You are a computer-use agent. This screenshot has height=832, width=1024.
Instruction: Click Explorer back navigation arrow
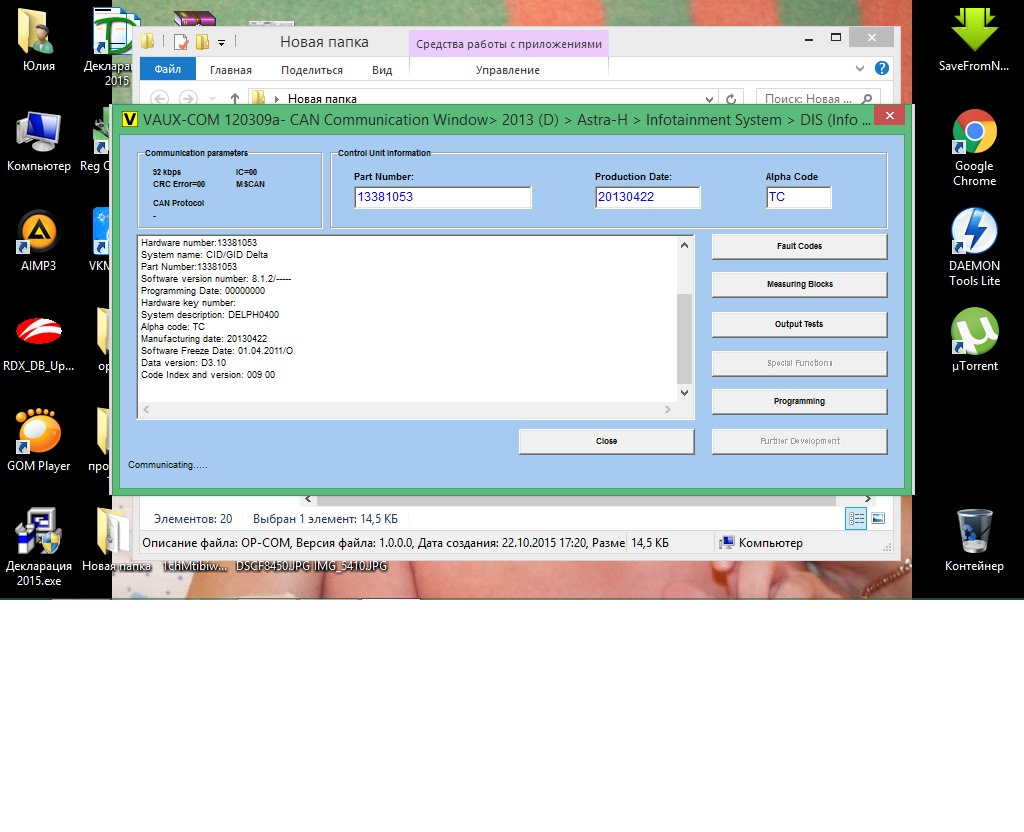(x=159, y=99)
